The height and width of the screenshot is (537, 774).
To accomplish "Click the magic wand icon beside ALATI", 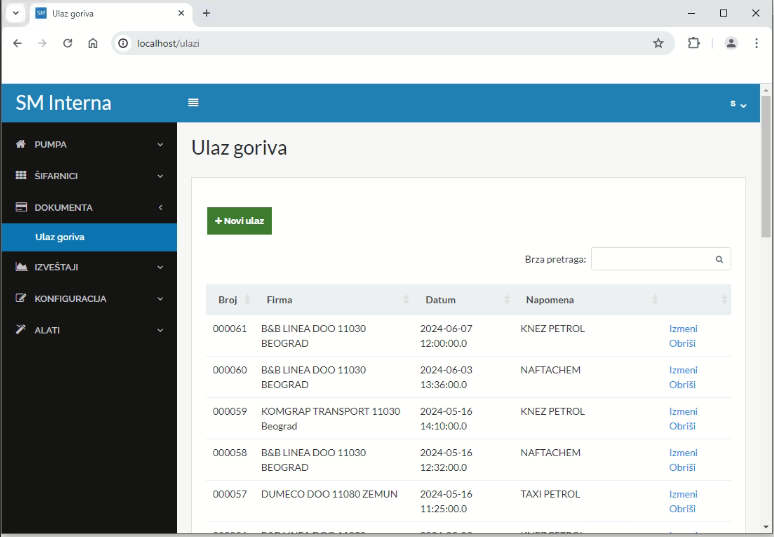I will click(x=21, y=329).
